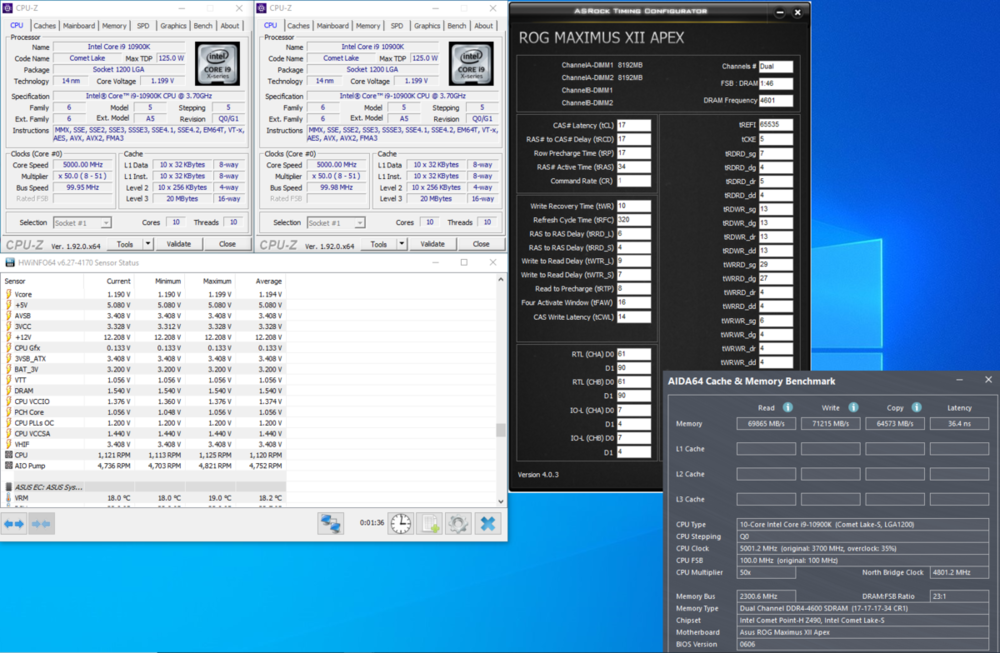The height and width of the screenshot is (653, 1000).
Task: Click AIDA64 Memory Latency value 36.4 ns
Action: pyautogui.click(x=959, y=423)
